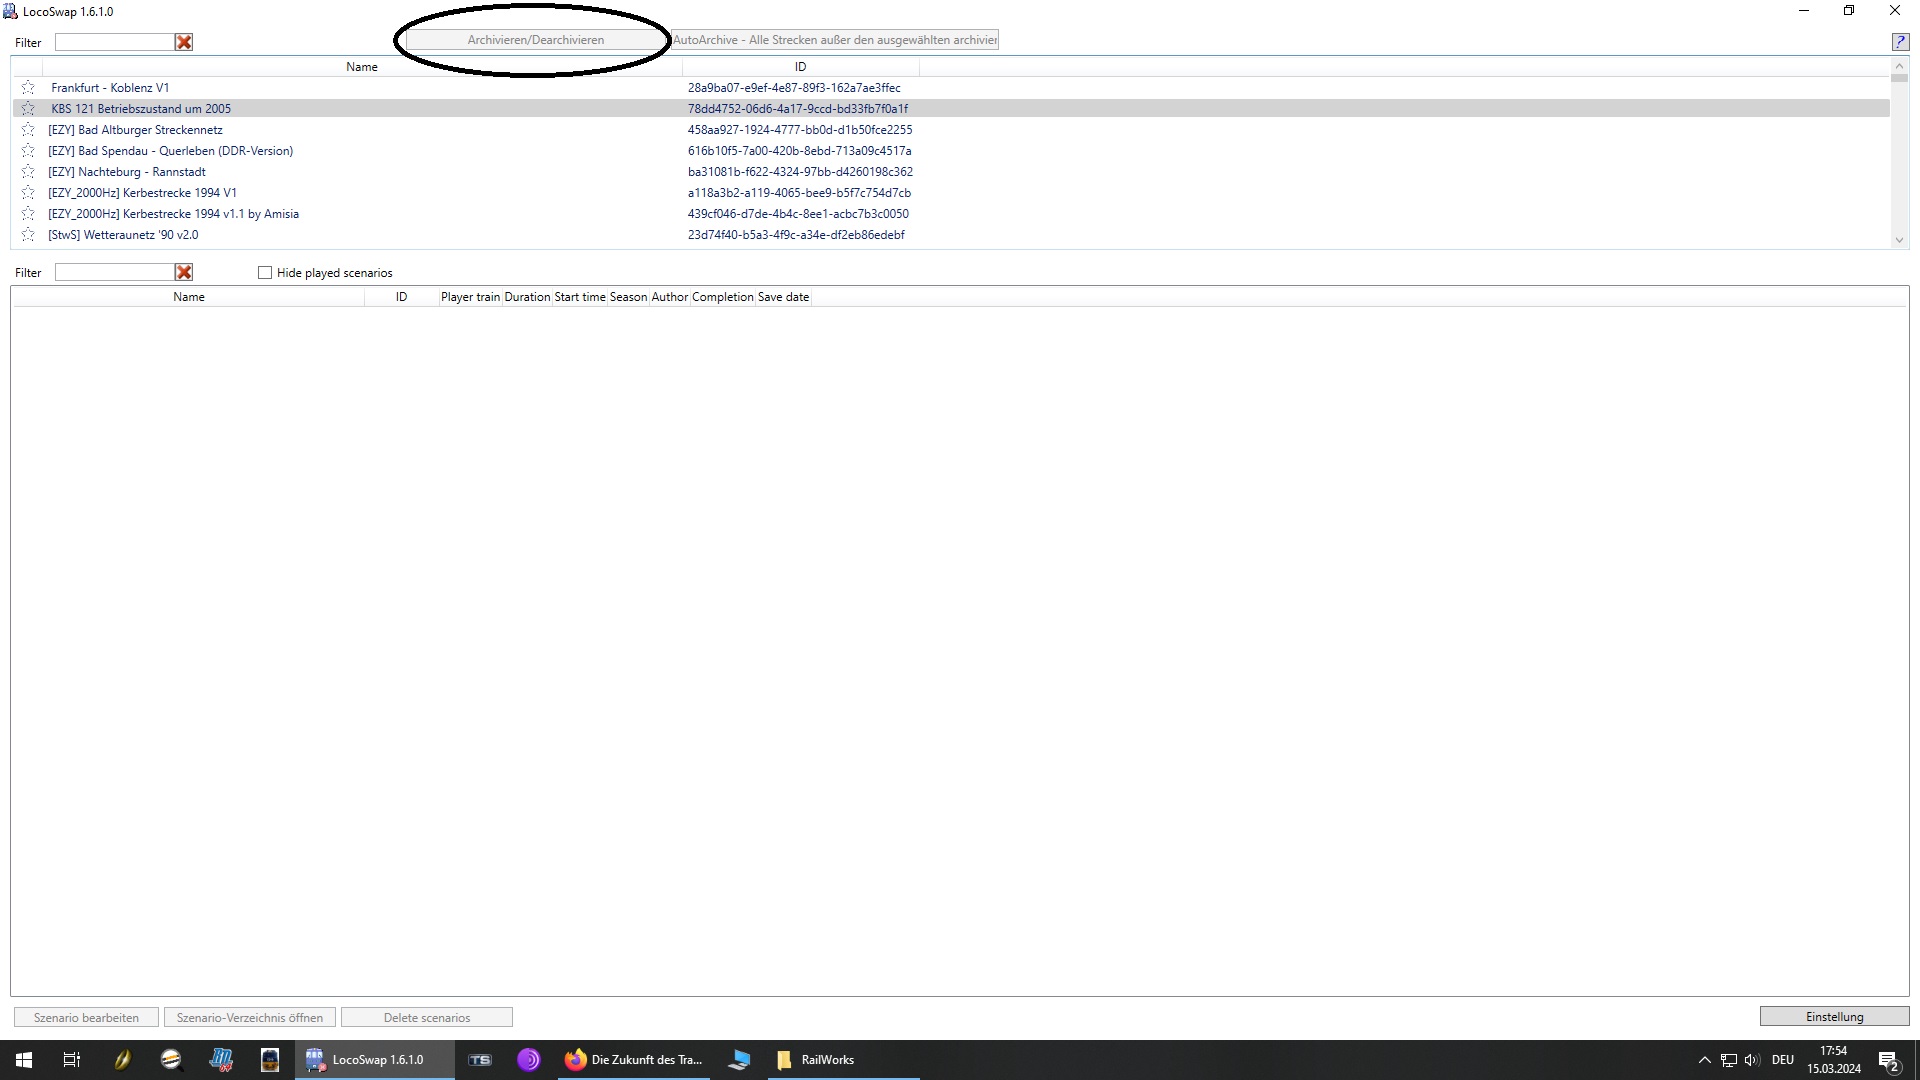Image resolution: width=1920 pixels, height=1080 pixels.
Task: Toggle favorite star for [EZY] Bad Altburger Streckennetz
Action: pos(28,130)
